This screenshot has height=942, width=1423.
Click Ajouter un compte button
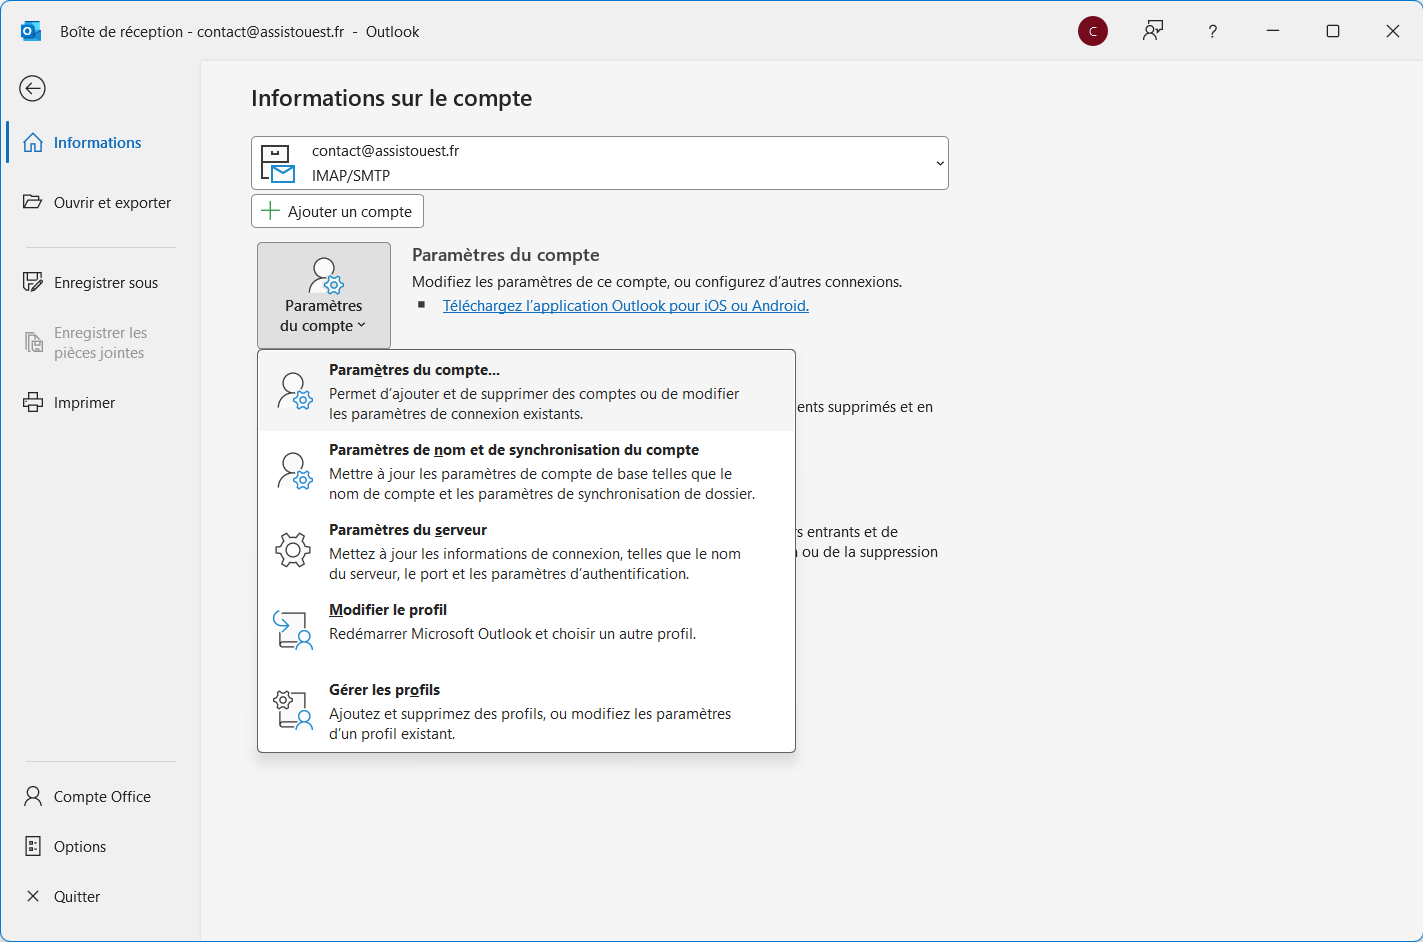[338, 211]
